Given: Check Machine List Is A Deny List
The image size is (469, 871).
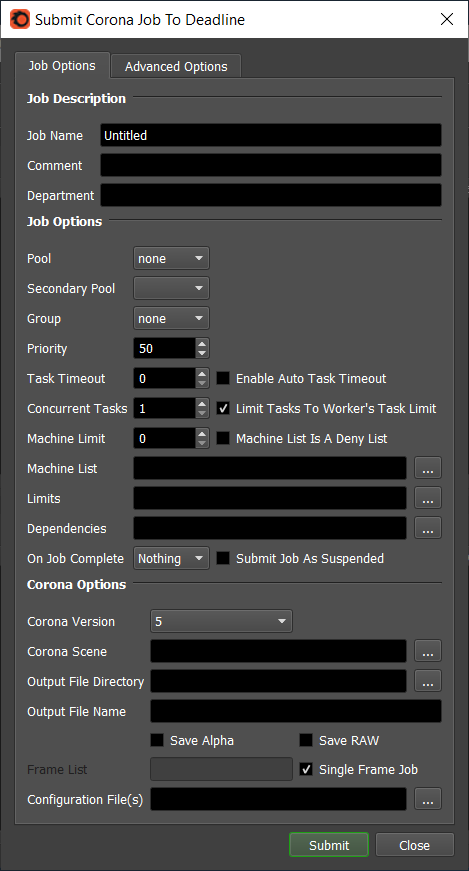Looking at the screenshot, I should click(x=223, y=438).
